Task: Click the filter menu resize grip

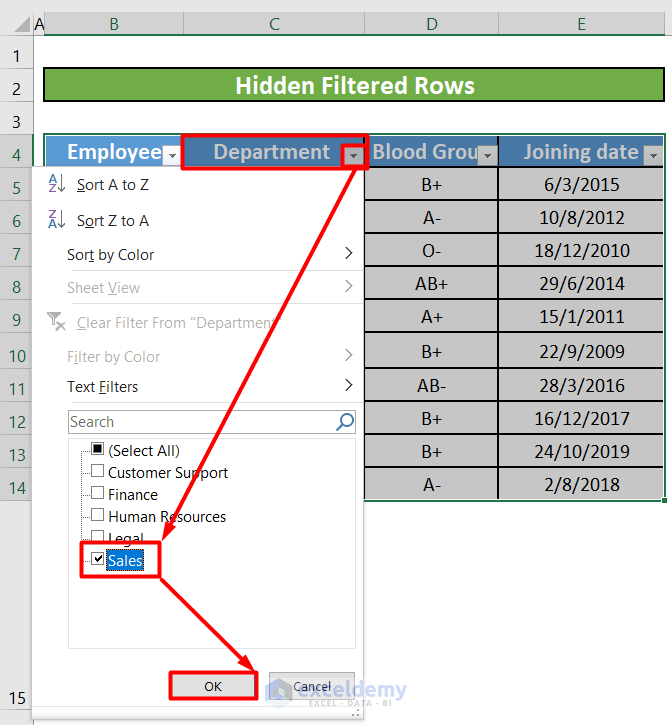Action: [356, 713]
